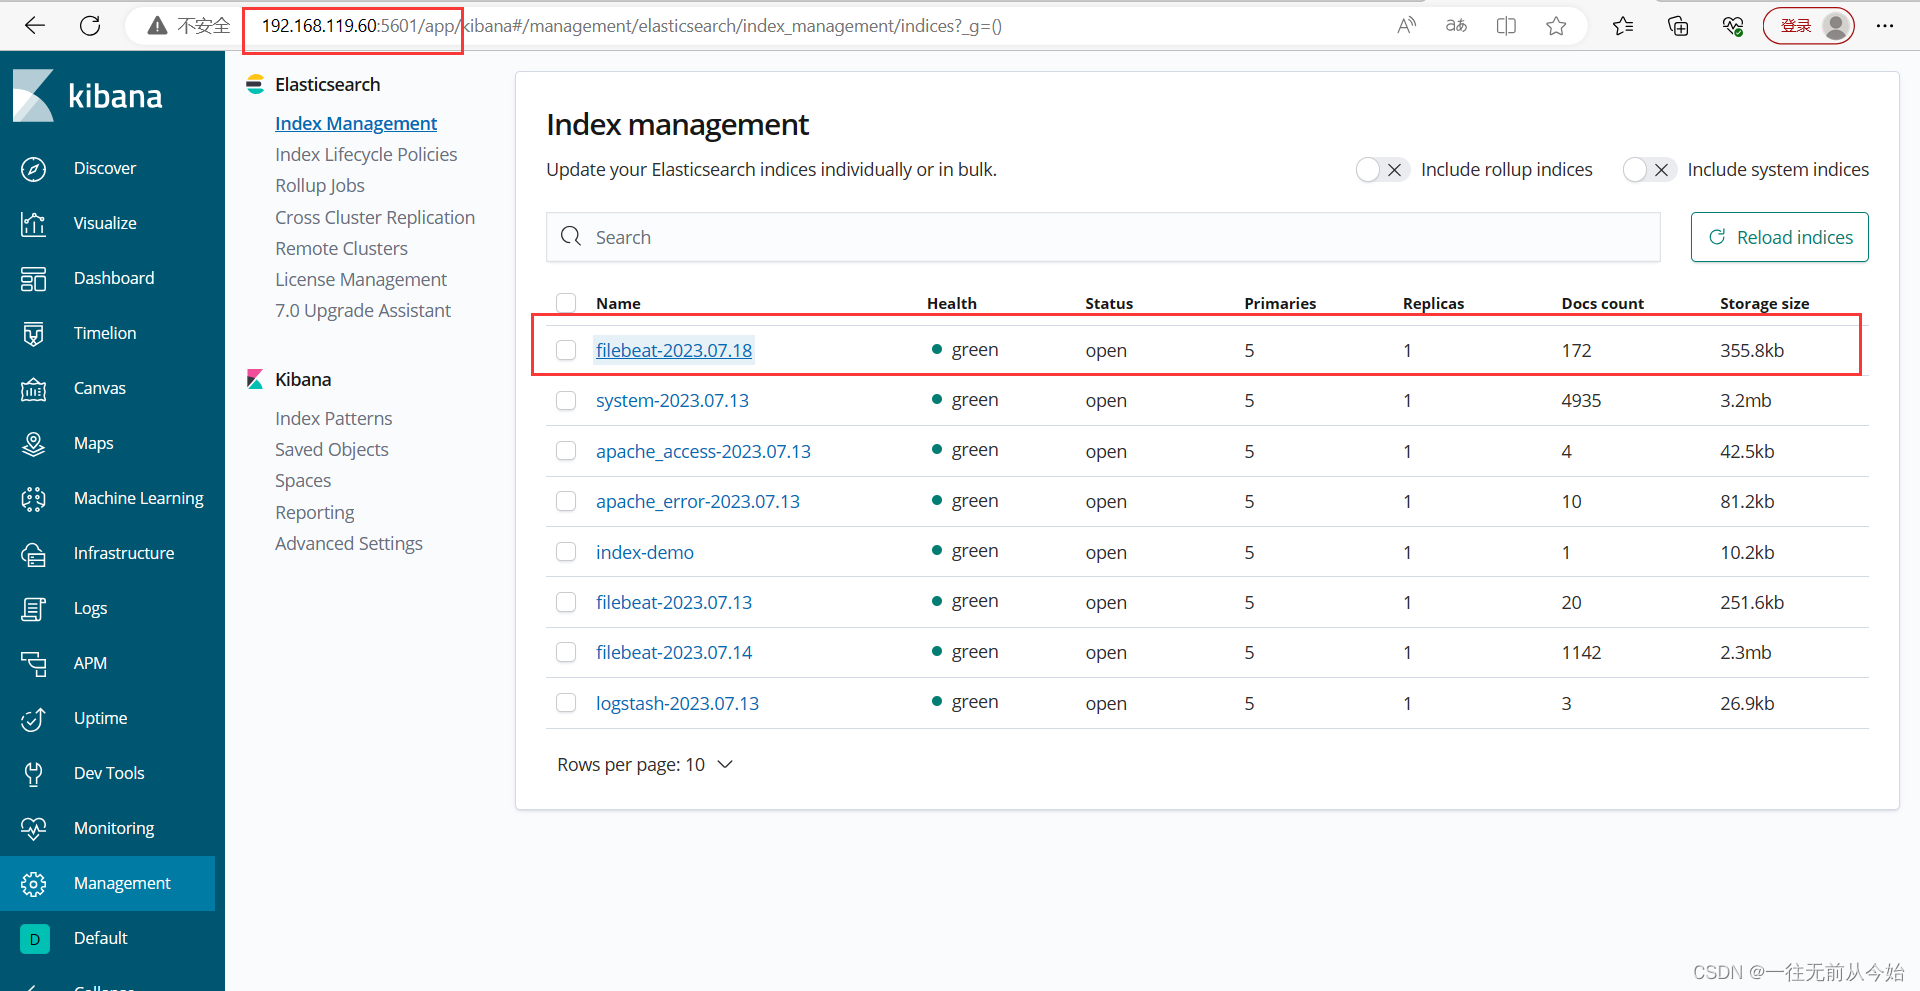
Task: Open Index Patterns under Kibana
Action: (334, 419)
